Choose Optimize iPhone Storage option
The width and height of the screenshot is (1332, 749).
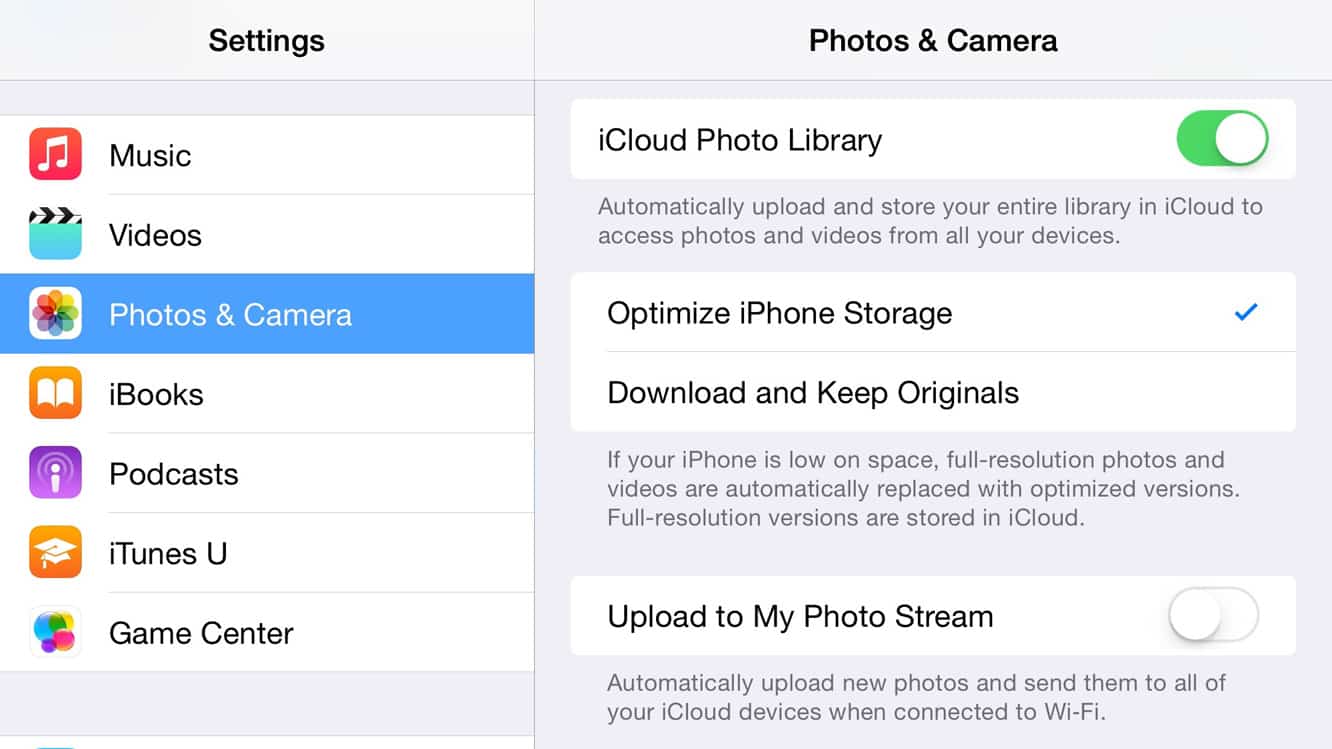[x=780, y=313]
